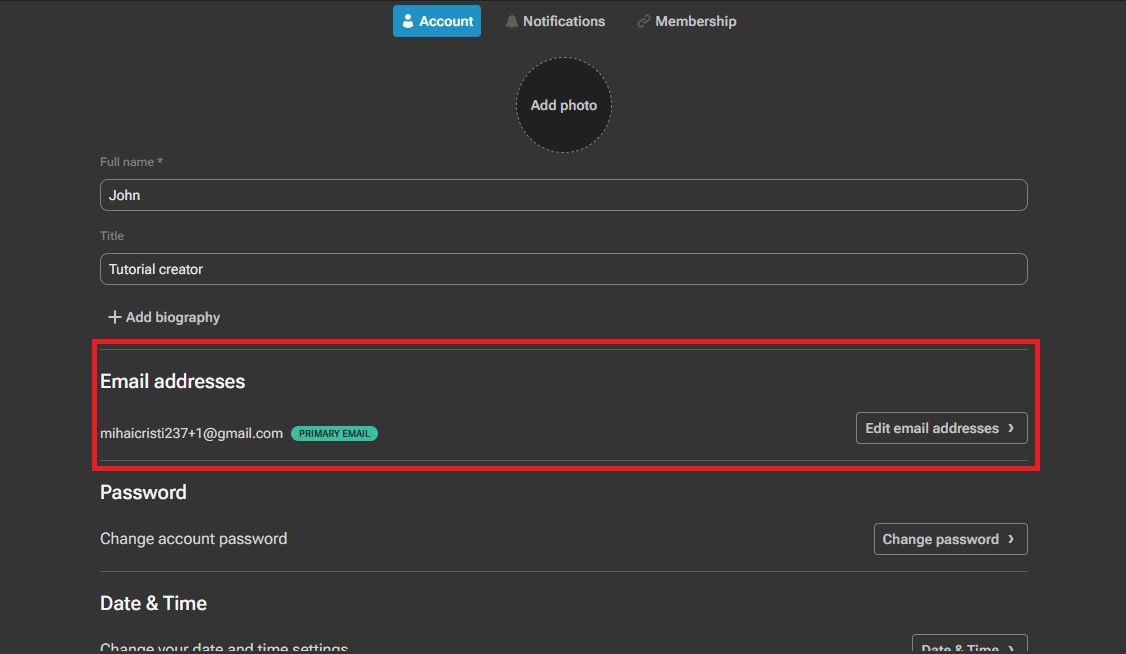1126x654 pixels.
Task: Expand chevron on Edit email addresses
Action: point(1011,428)
